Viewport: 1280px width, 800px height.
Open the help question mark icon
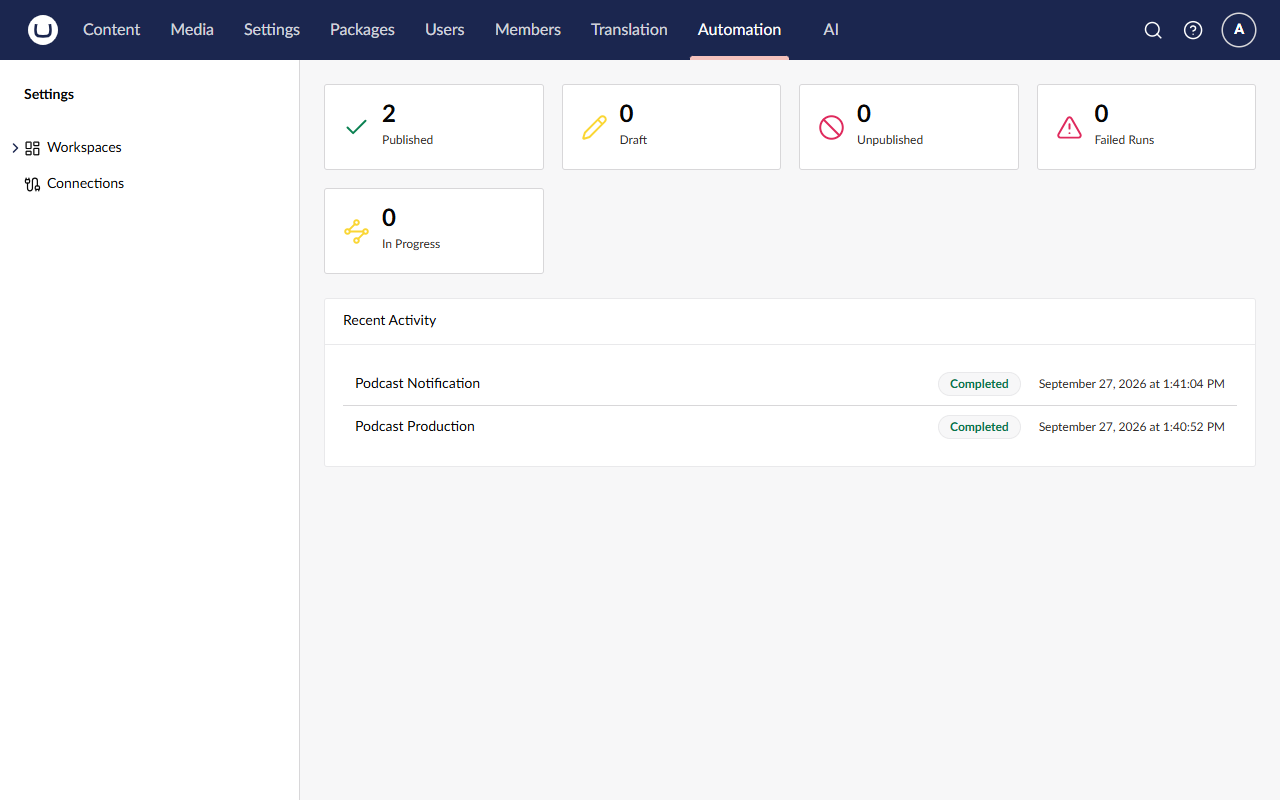1193,30
